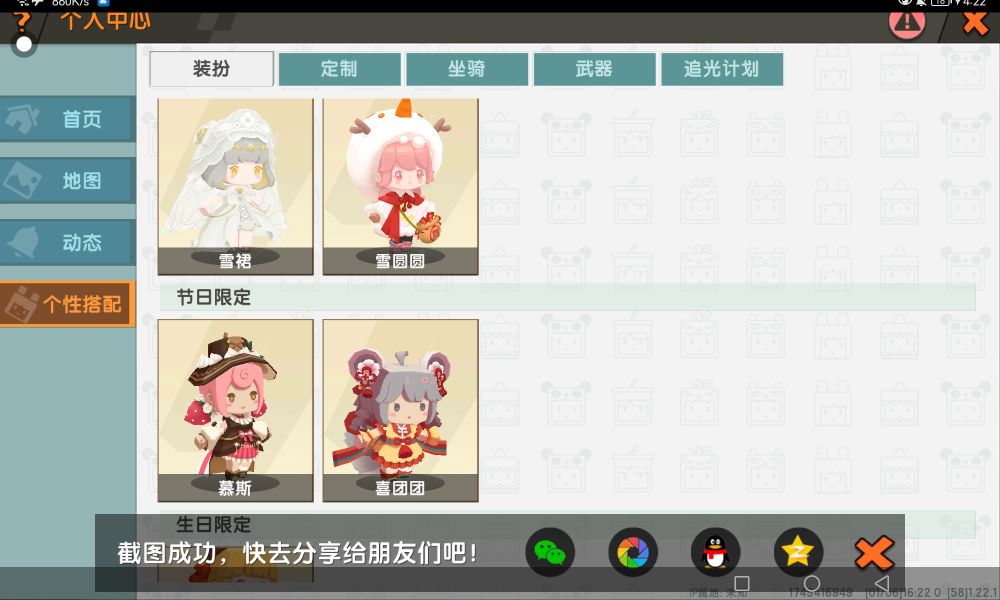Share screenshot via WeChat icon
This screenshot has height=600, width=1000.
pos(550,552)
